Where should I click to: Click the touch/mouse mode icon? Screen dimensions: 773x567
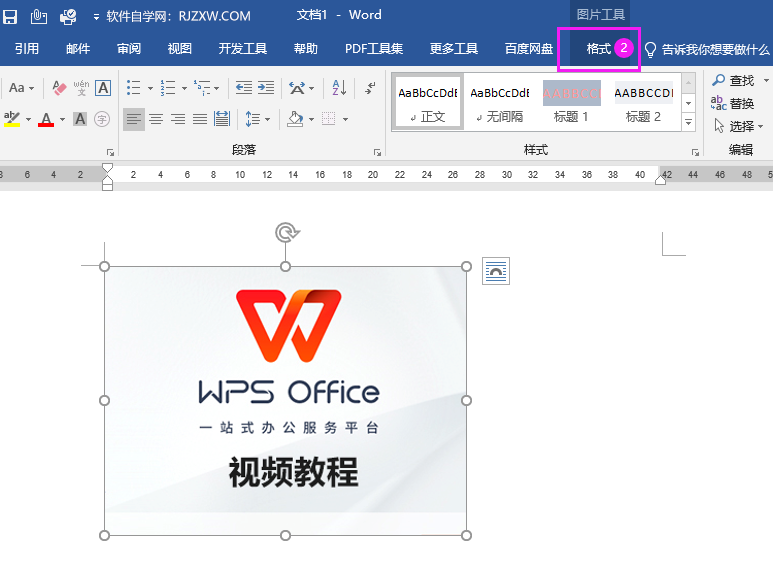[x=38, y=17]
